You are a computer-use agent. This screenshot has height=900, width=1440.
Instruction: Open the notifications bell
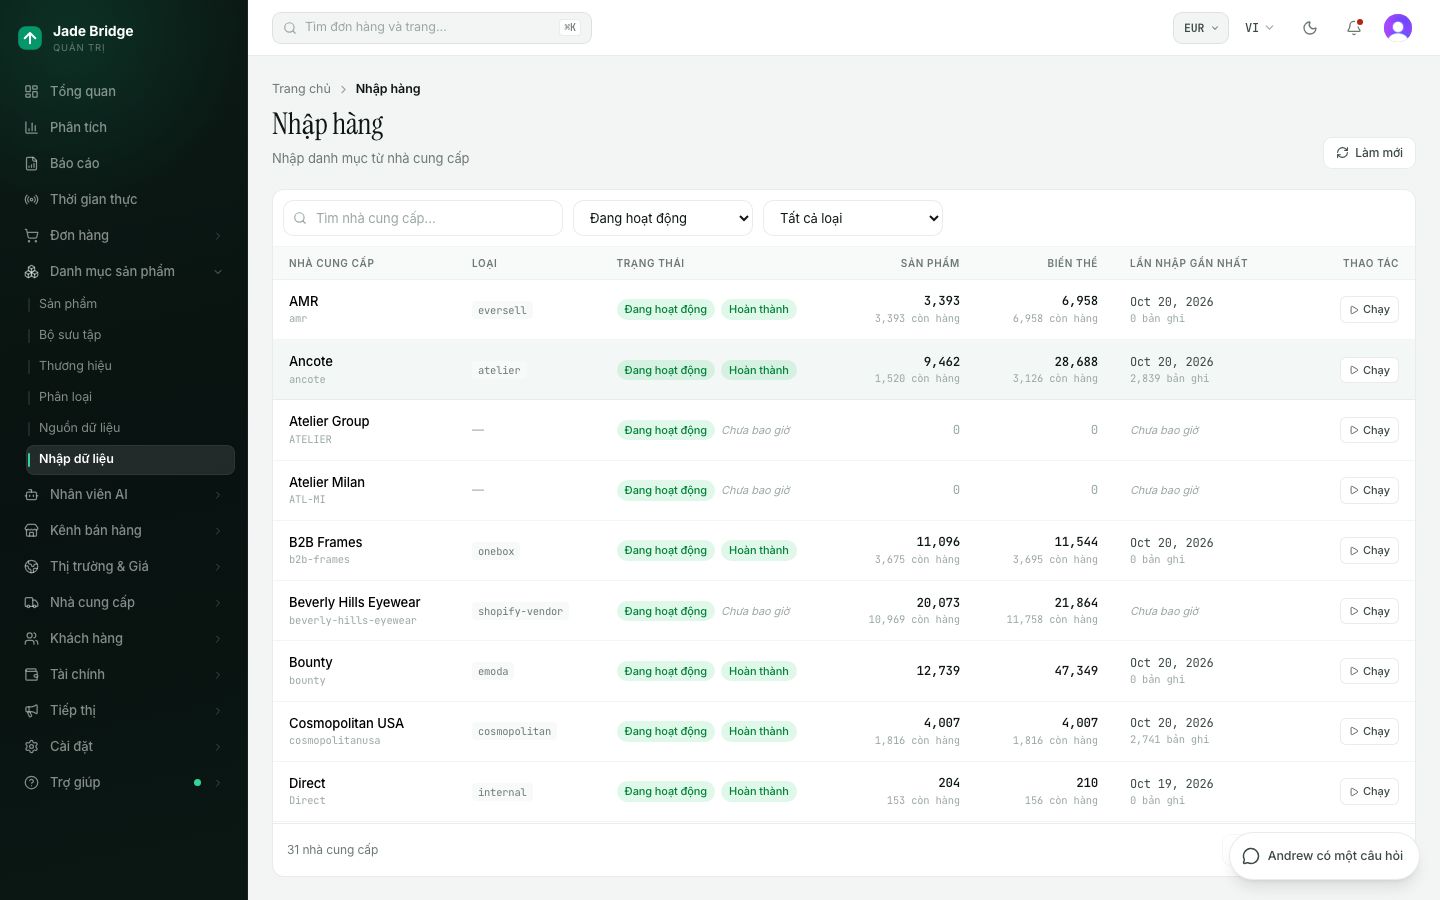[1354, 28]
